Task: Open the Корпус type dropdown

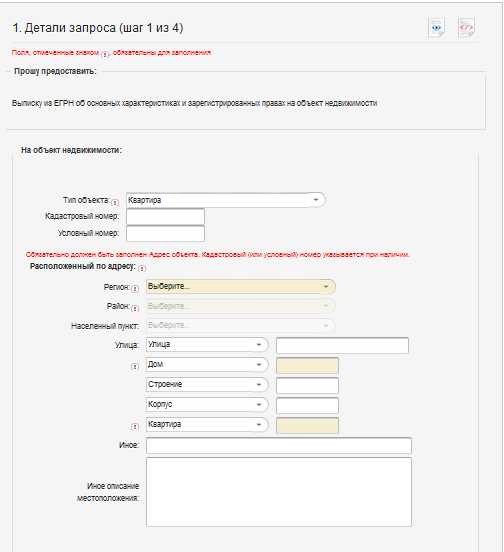Action: [207, 404]
